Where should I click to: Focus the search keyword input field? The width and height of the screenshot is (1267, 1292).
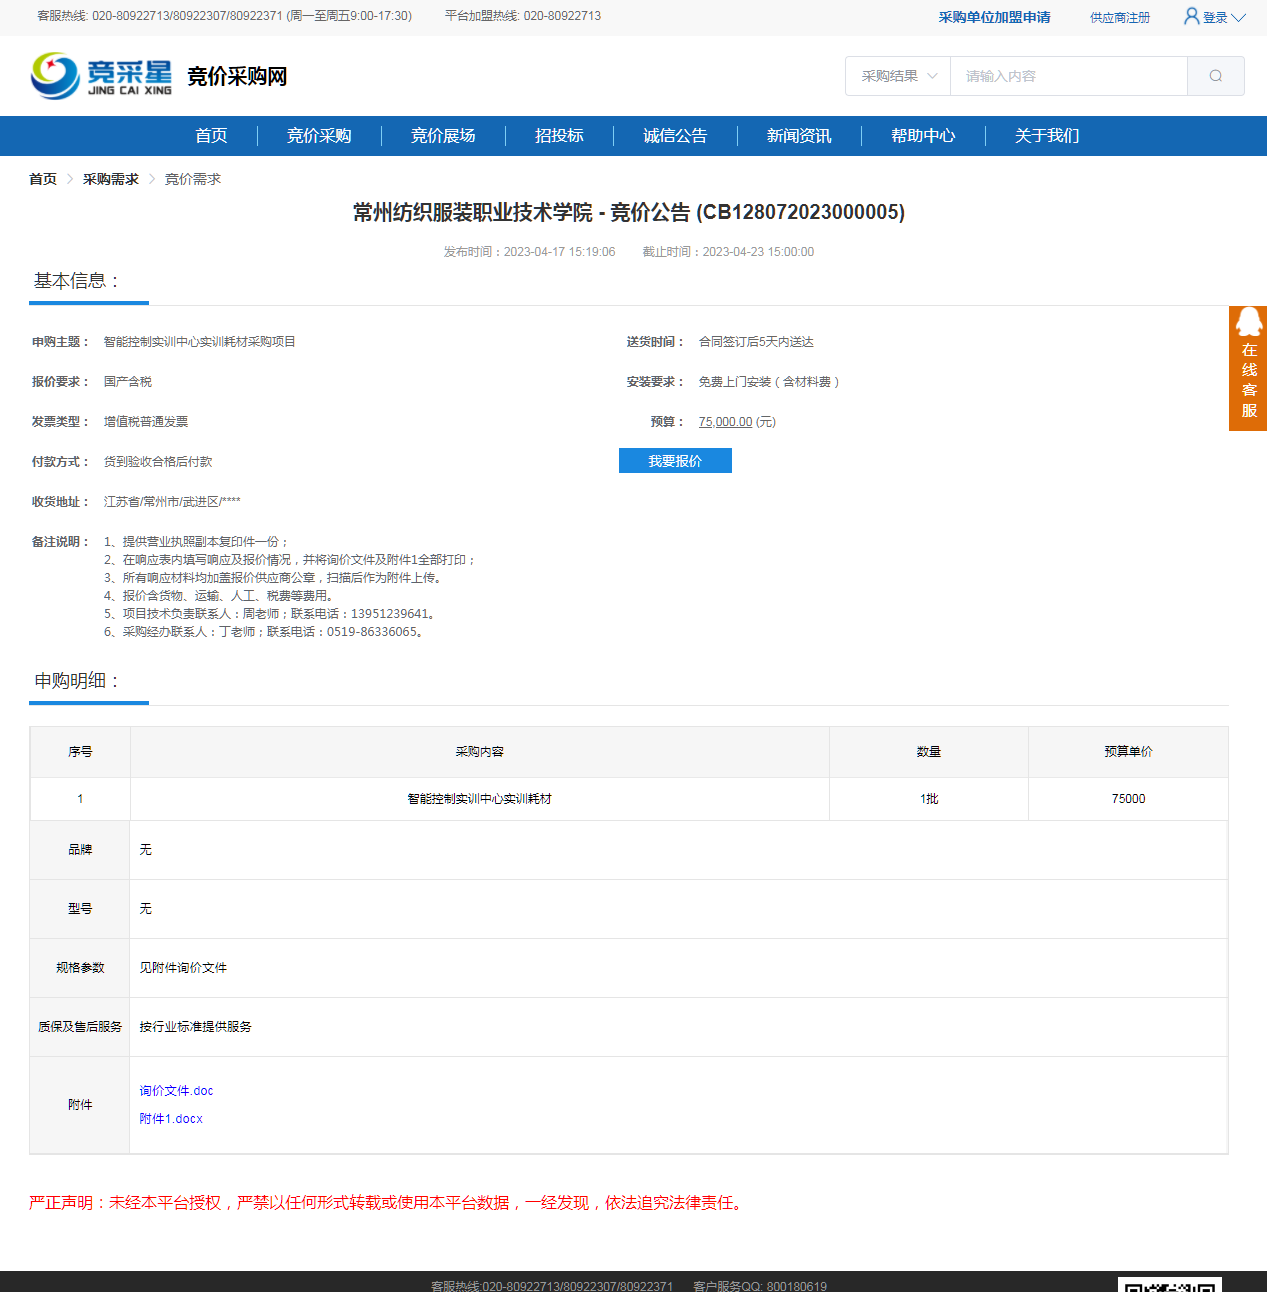pos(1068,76)
